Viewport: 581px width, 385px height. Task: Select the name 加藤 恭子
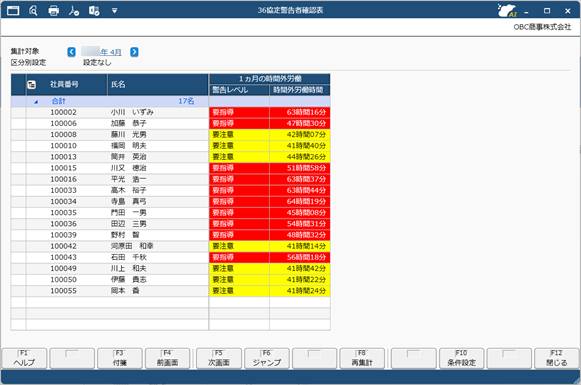[129, 123]
